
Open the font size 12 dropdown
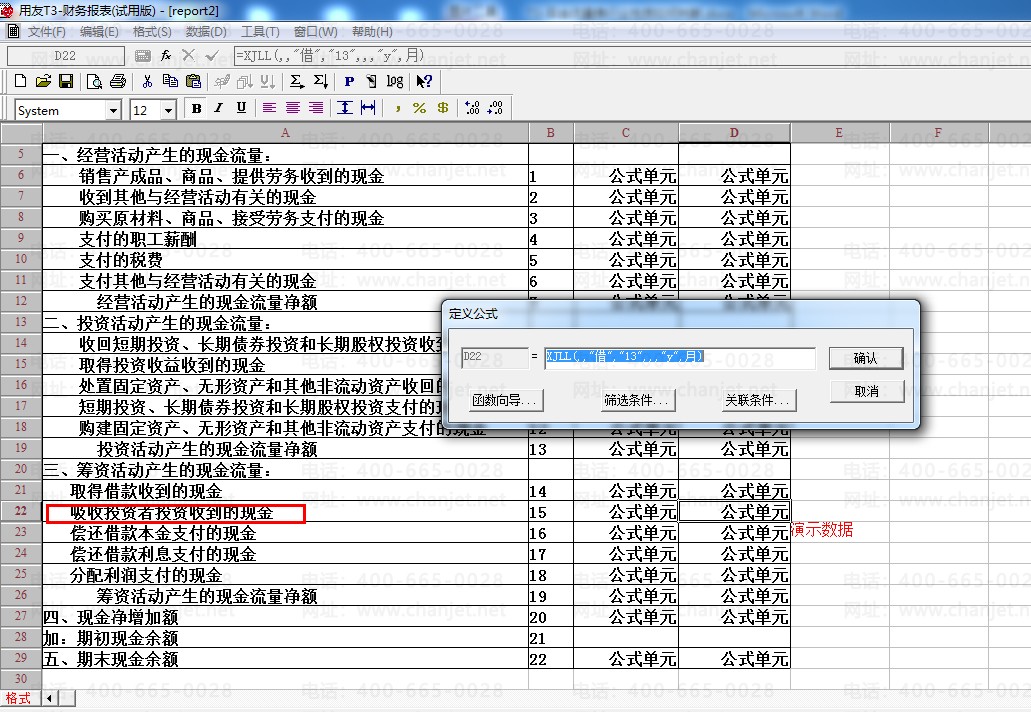tap(169, 110)
